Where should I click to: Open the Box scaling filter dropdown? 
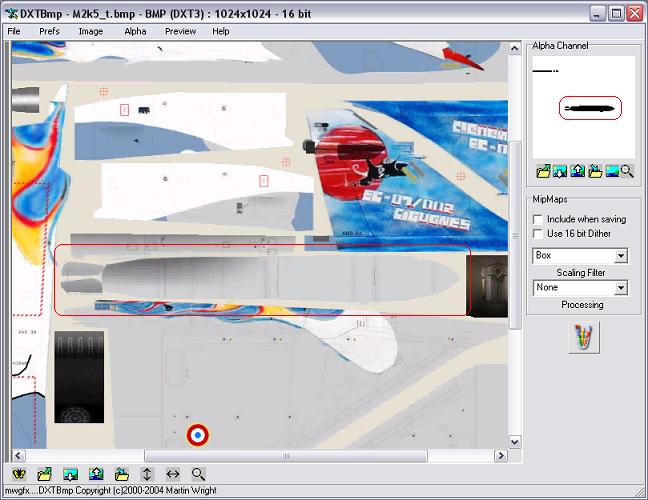(x=621, y=256)
